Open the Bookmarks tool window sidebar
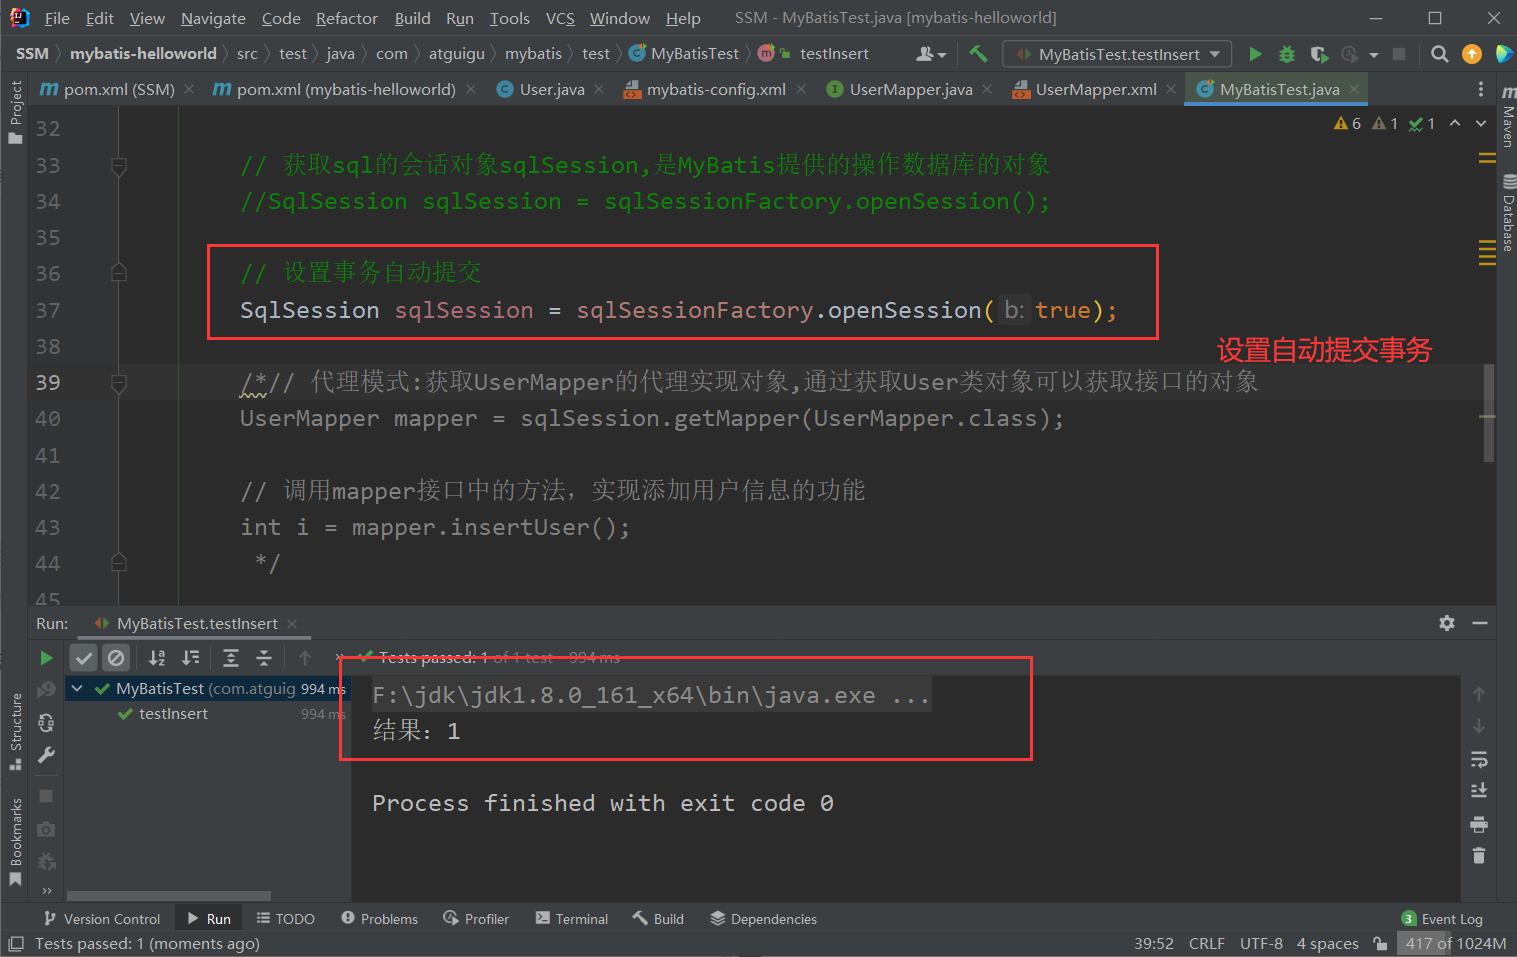Image resolution: width=1517 pixels, height=957 pixels. pyautogui.click(x=15, y=842)
